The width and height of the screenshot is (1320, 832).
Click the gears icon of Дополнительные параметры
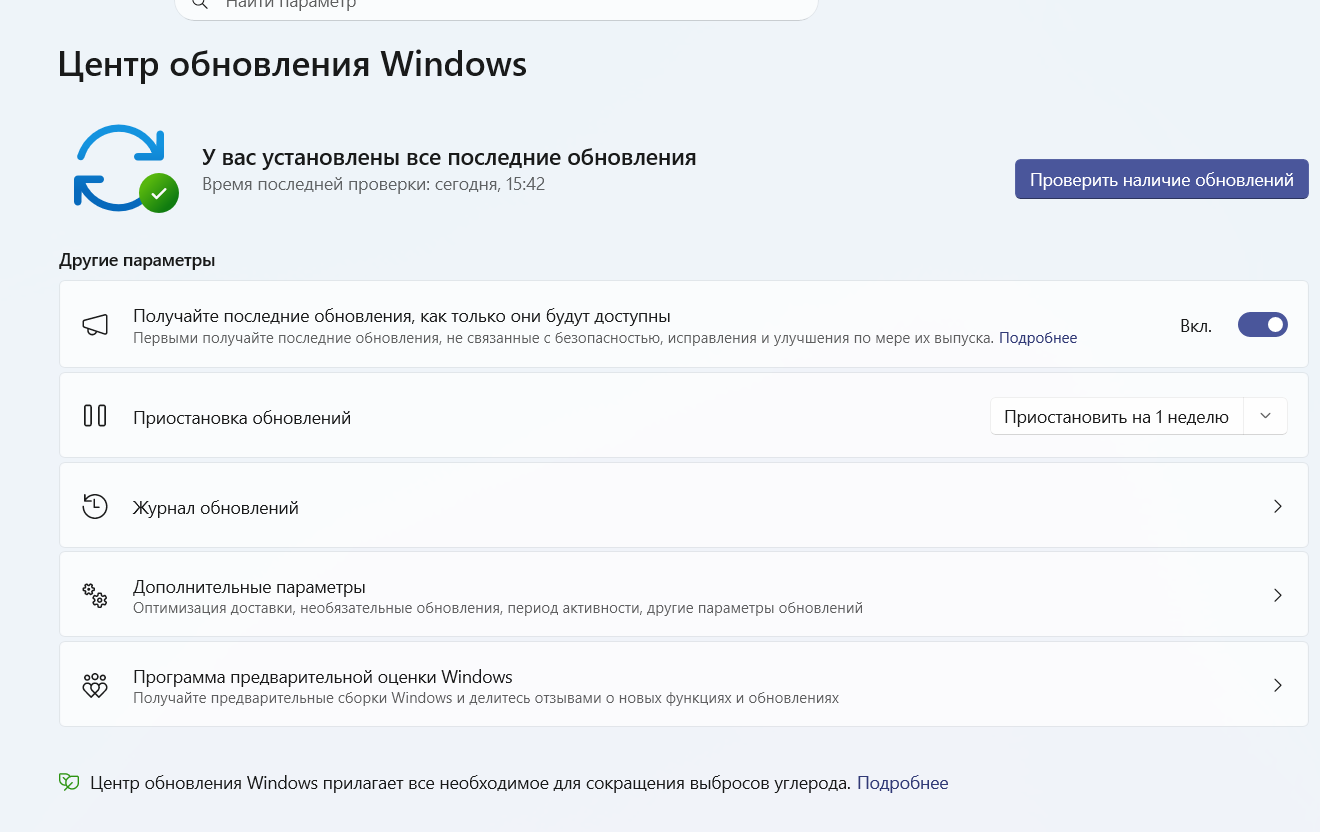point(95,596)
